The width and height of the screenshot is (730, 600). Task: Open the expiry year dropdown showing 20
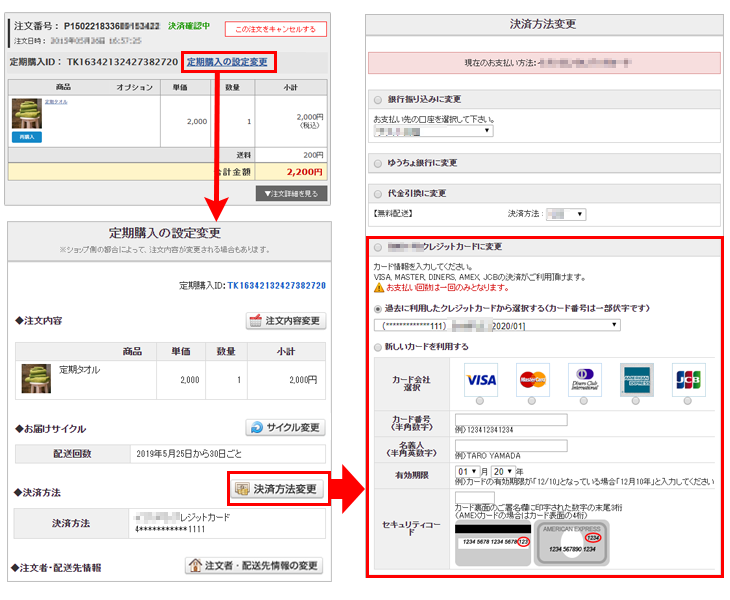(503, 472)
